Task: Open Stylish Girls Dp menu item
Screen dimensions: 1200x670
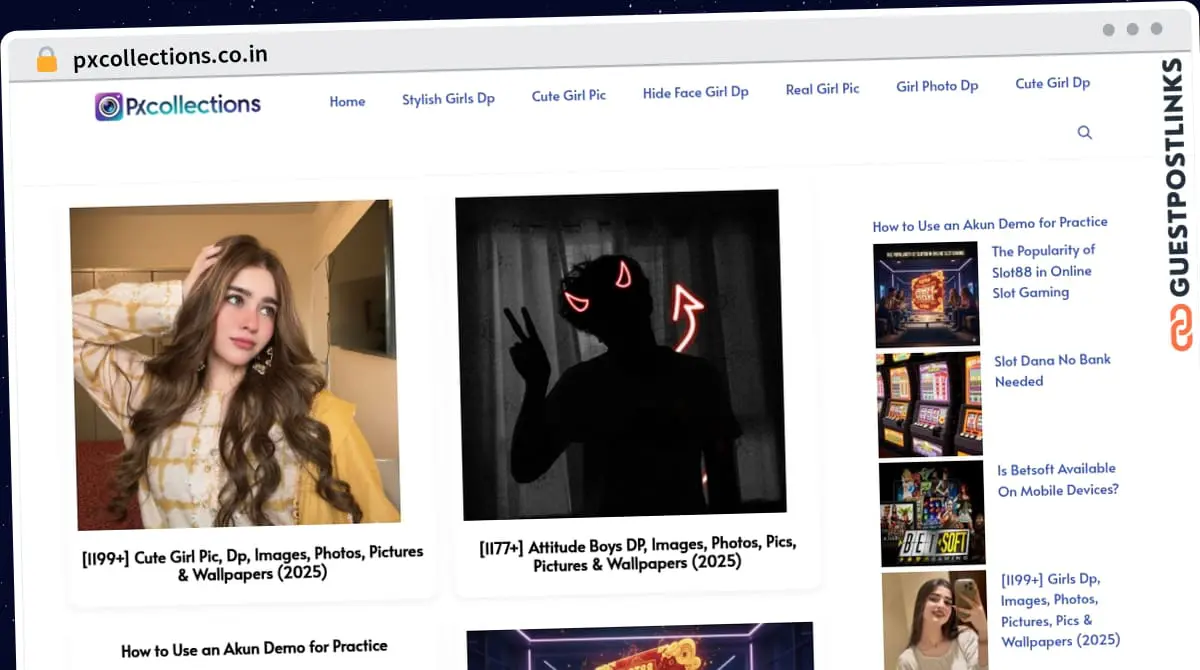Action: pos(448,98)
